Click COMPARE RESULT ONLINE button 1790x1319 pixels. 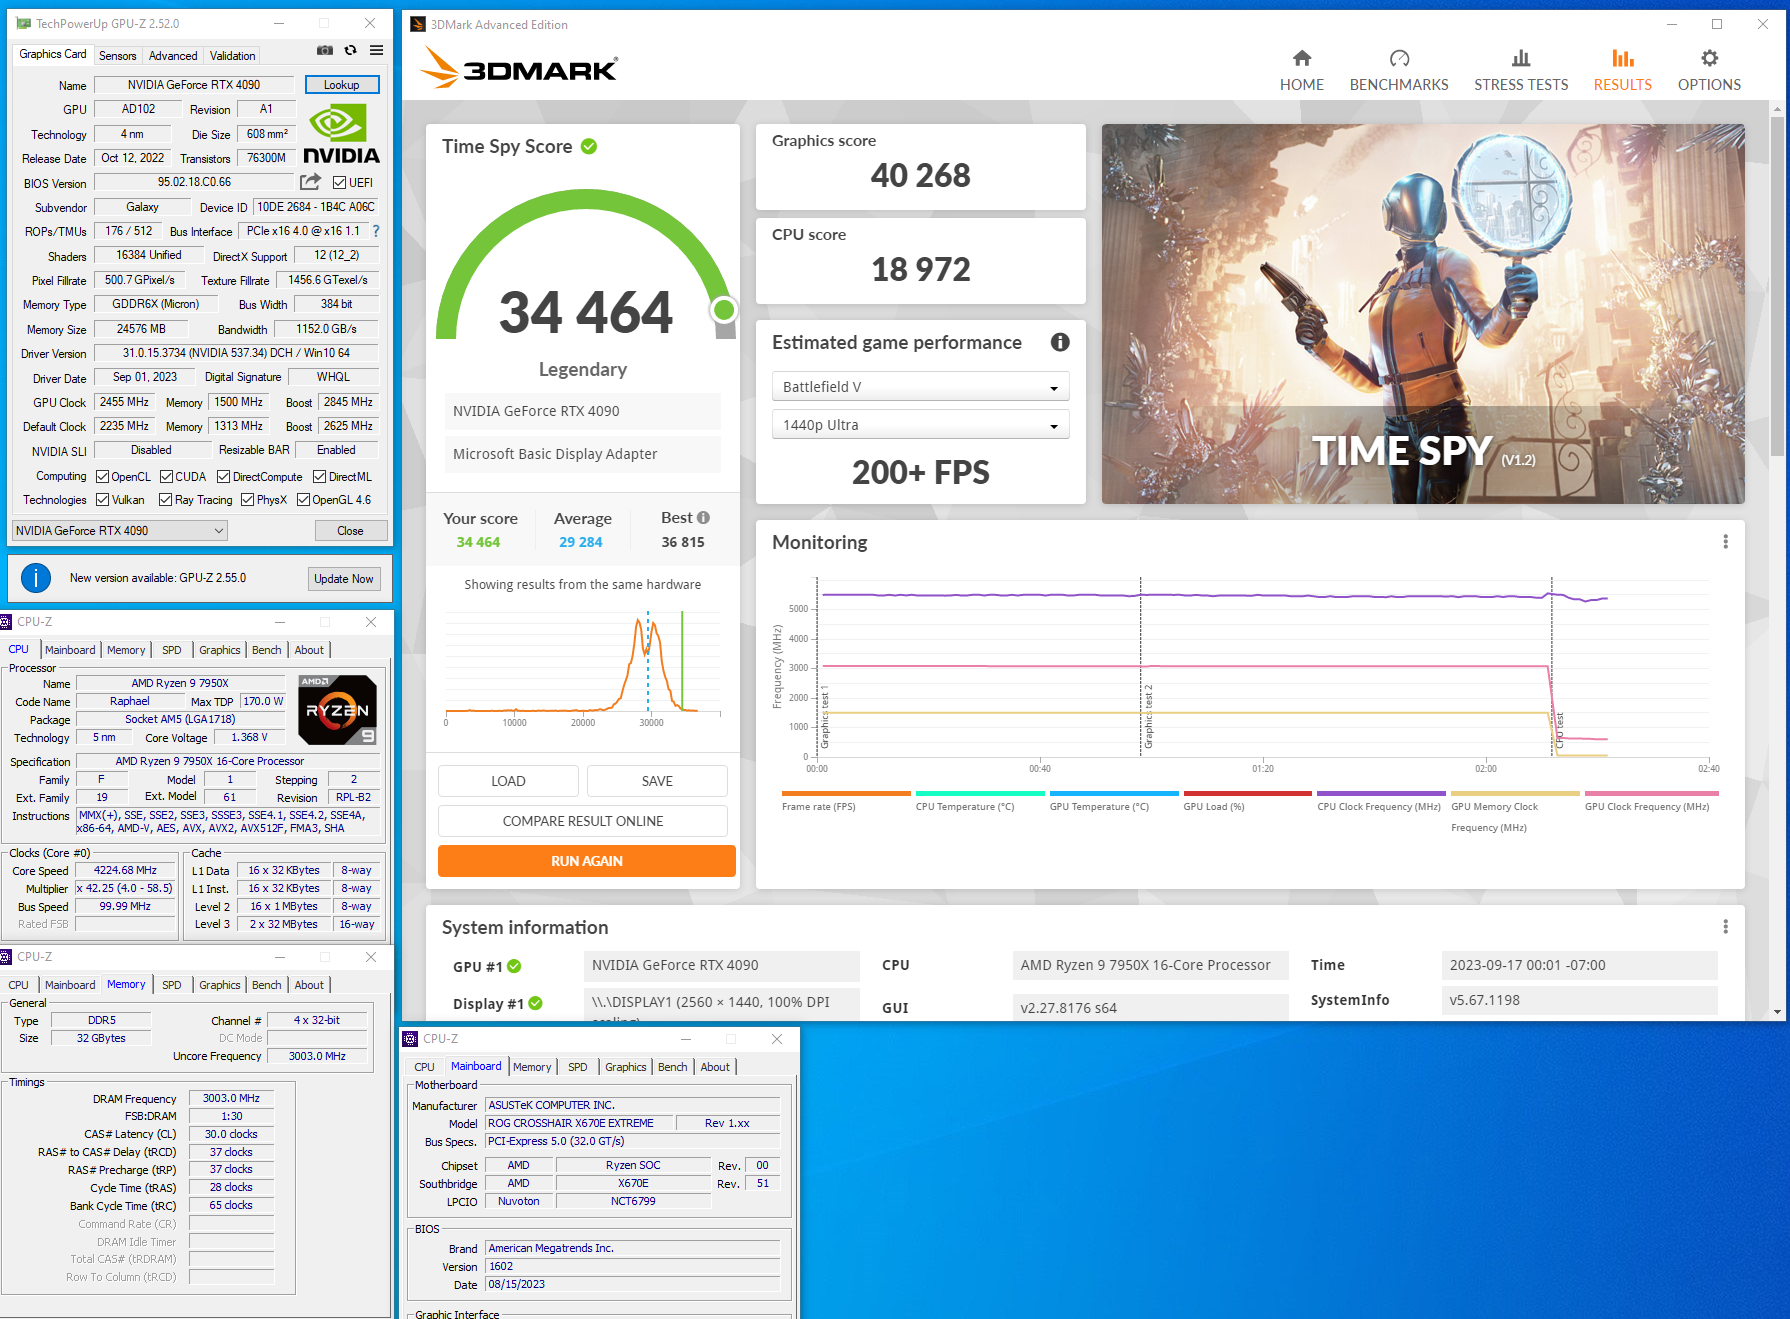[583, 821]
